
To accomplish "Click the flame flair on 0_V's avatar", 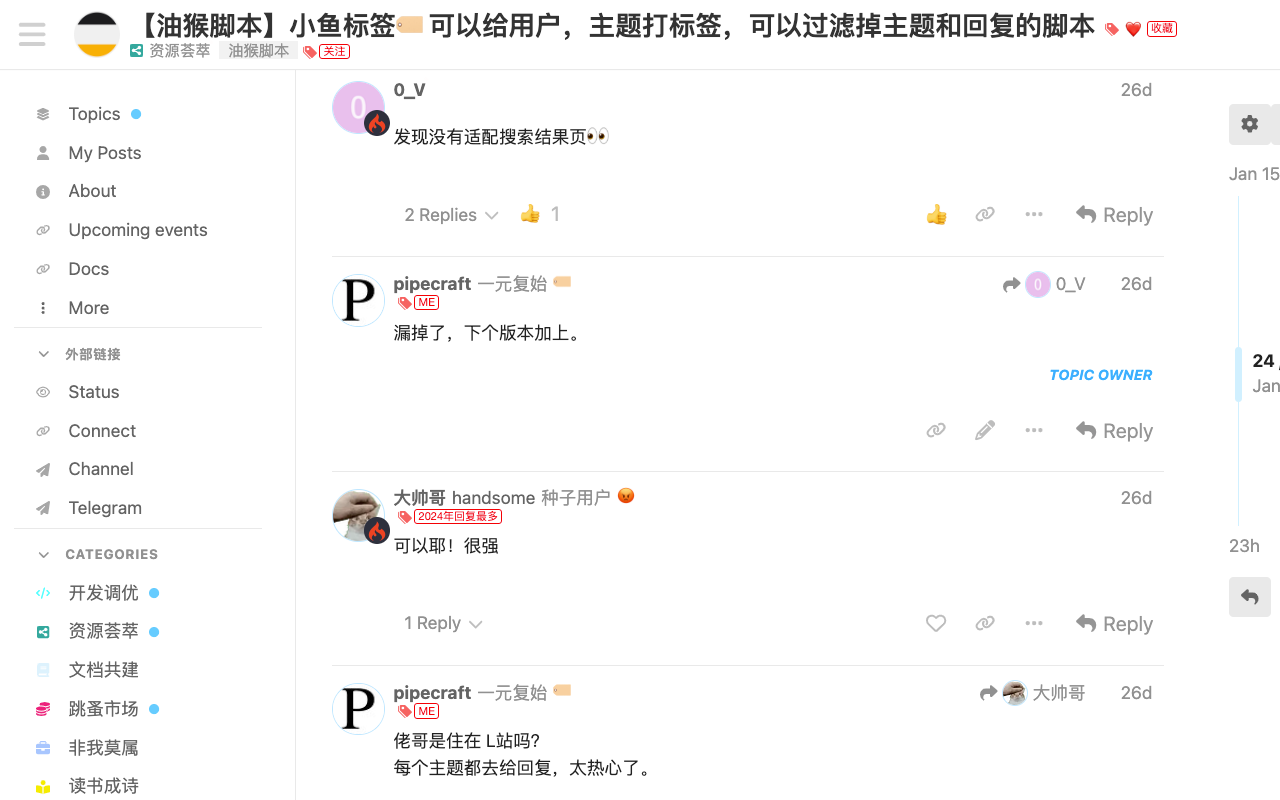I will point(377,124).
